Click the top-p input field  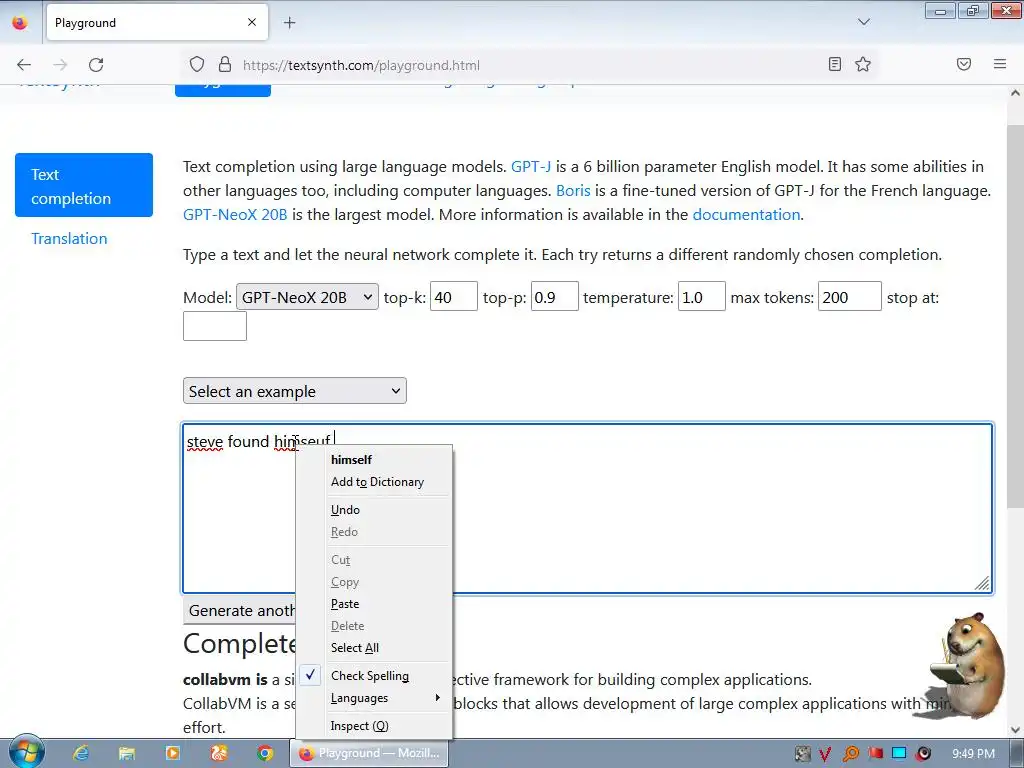click(554, 296)
